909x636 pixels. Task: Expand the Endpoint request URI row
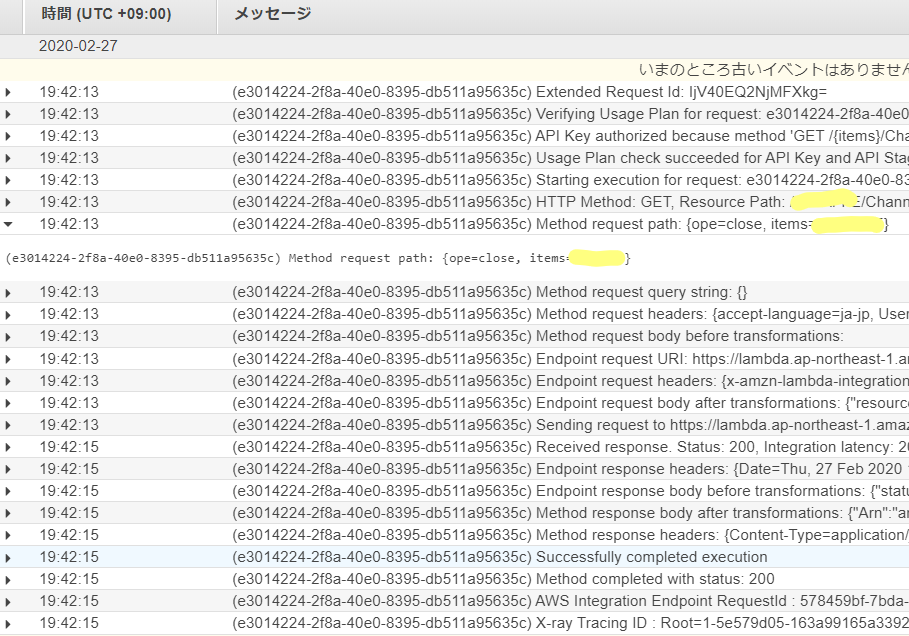tap(8, 359)
